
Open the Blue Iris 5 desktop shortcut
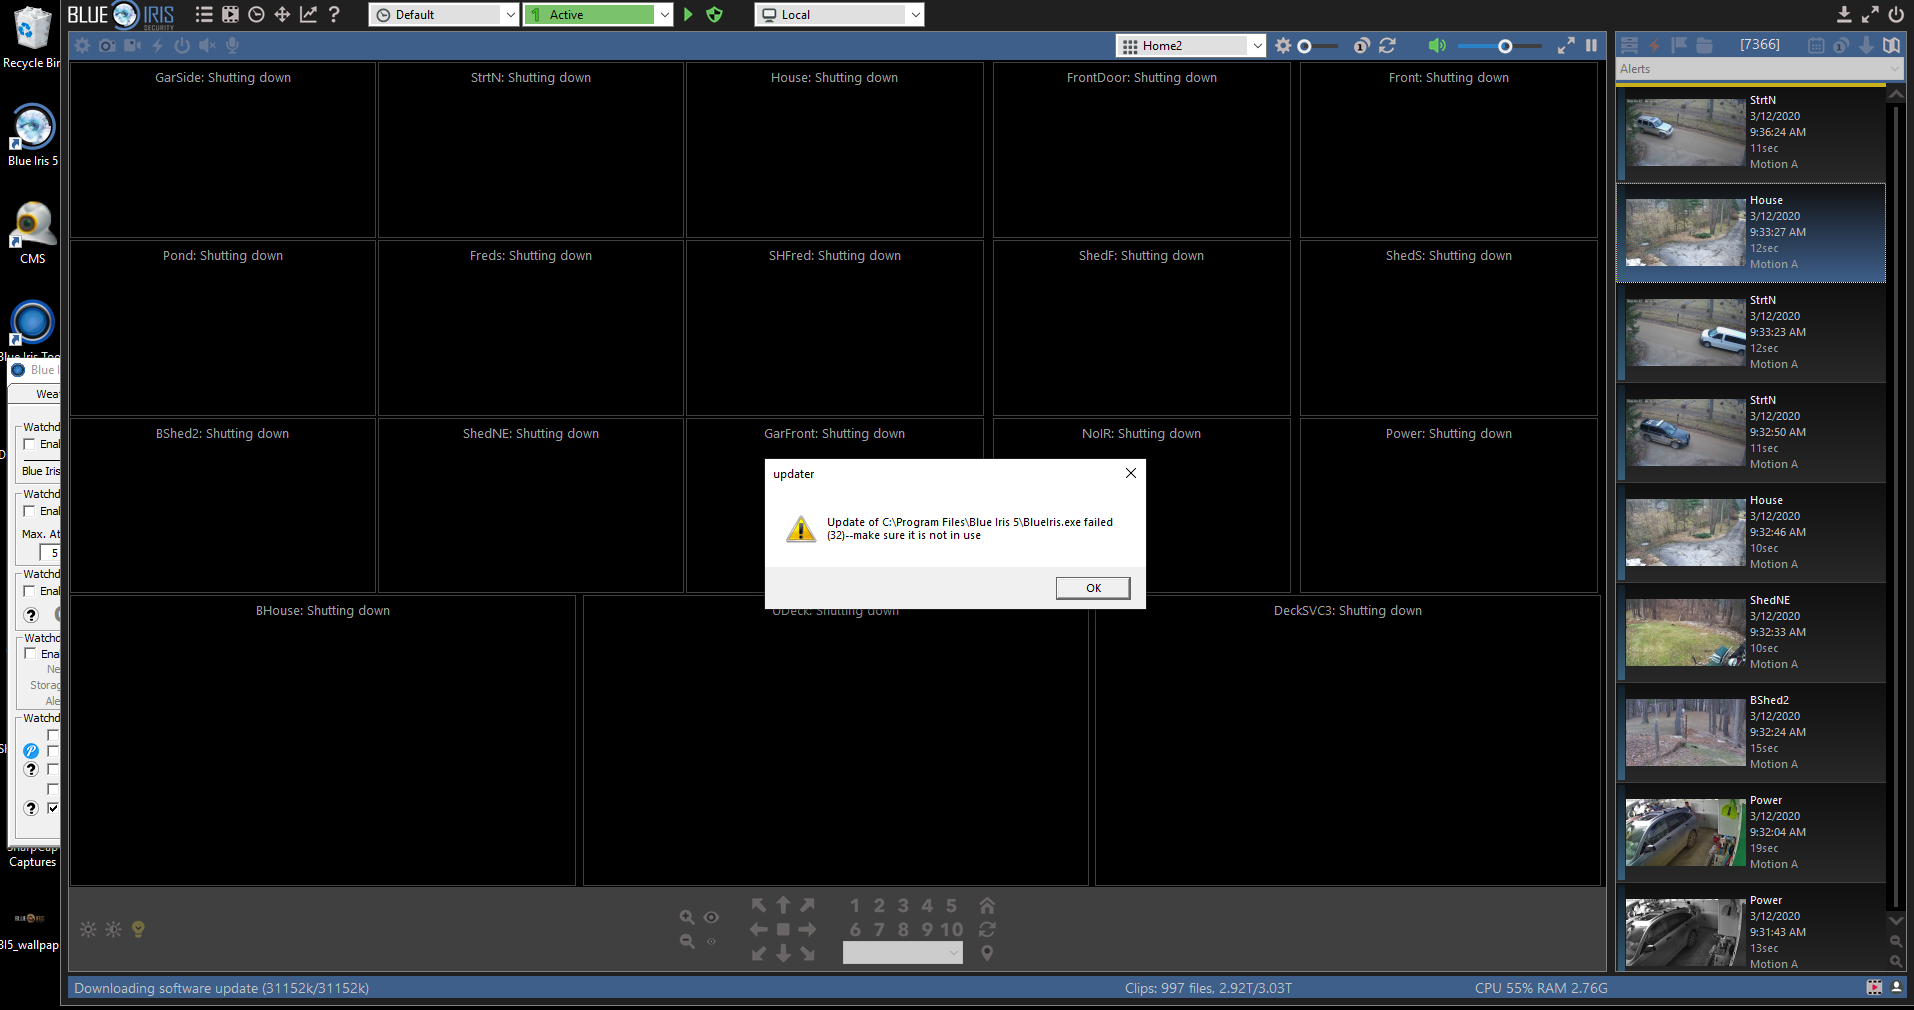point(33,135)
